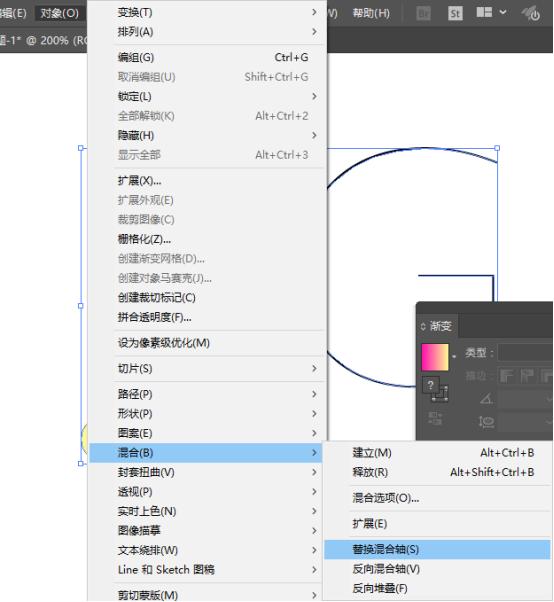The height and width of the screenshot is (602, 554).
Task: Open the 图案(E) submenu
Action: [x=208, y=433]
